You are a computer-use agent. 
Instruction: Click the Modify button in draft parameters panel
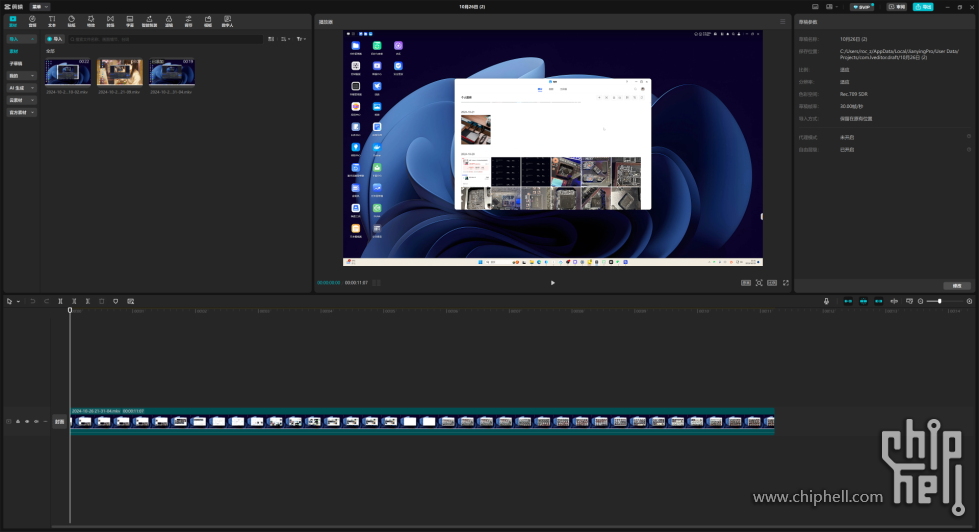(x=957, y=286)
